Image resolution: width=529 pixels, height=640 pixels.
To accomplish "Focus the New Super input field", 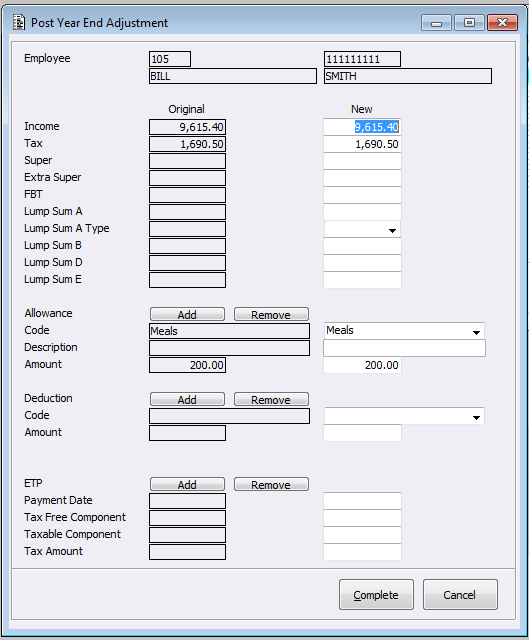I will coord(362,161).
